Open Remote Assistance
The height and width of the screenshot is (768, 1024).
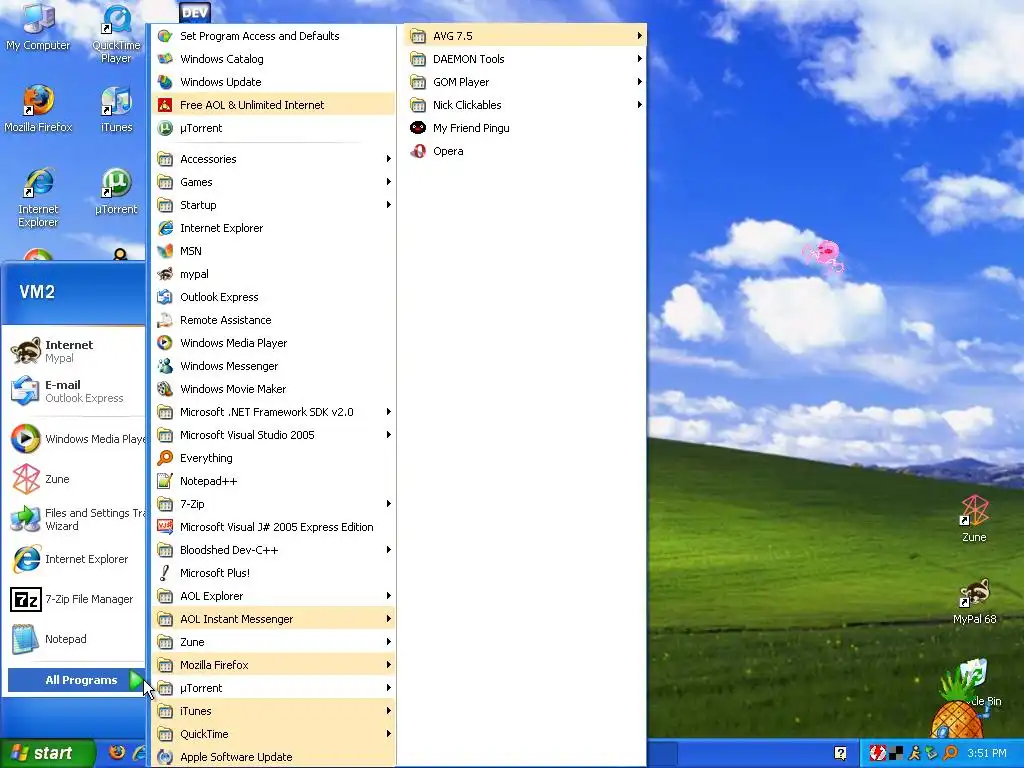[x=274, y=320]
